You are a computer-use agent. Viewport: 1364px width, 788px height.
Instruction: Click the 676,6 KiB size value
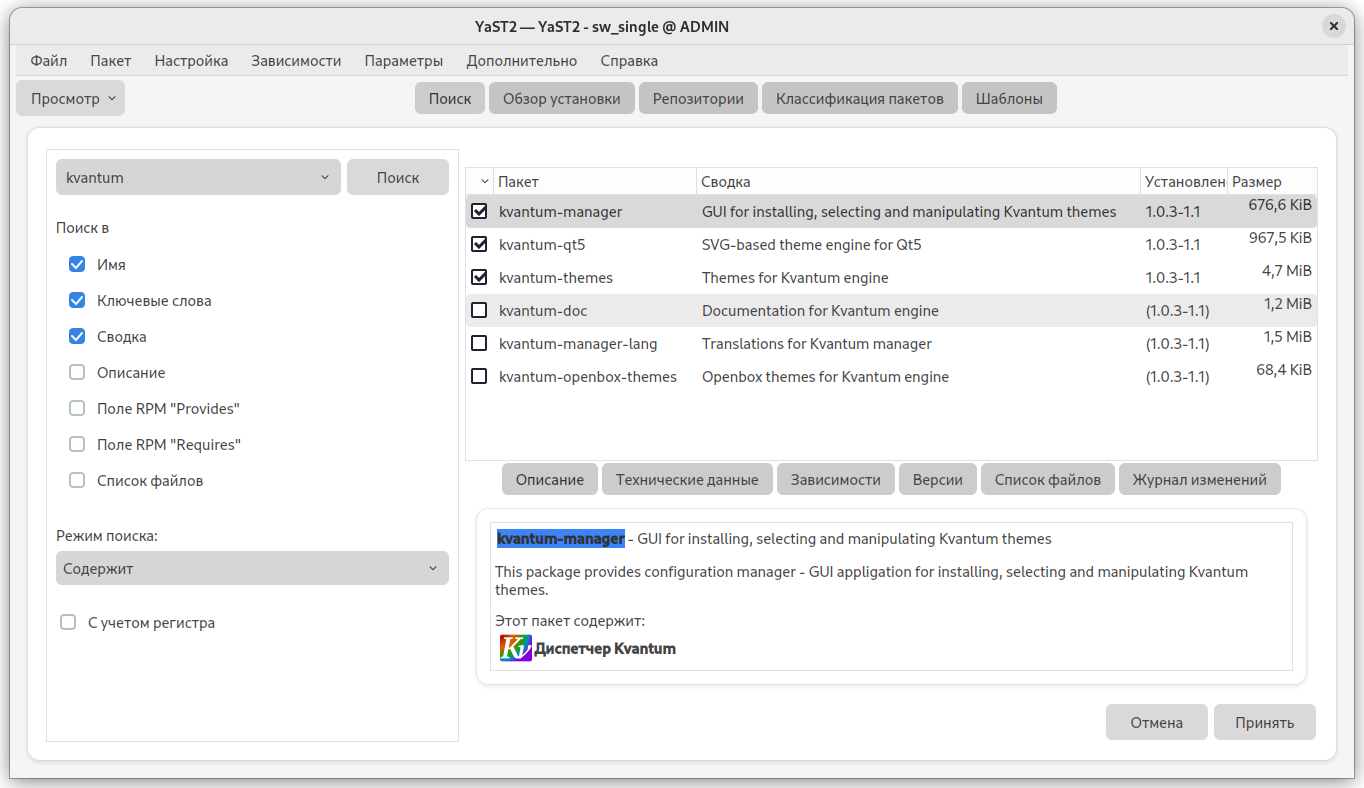[x=1280, y=204]
